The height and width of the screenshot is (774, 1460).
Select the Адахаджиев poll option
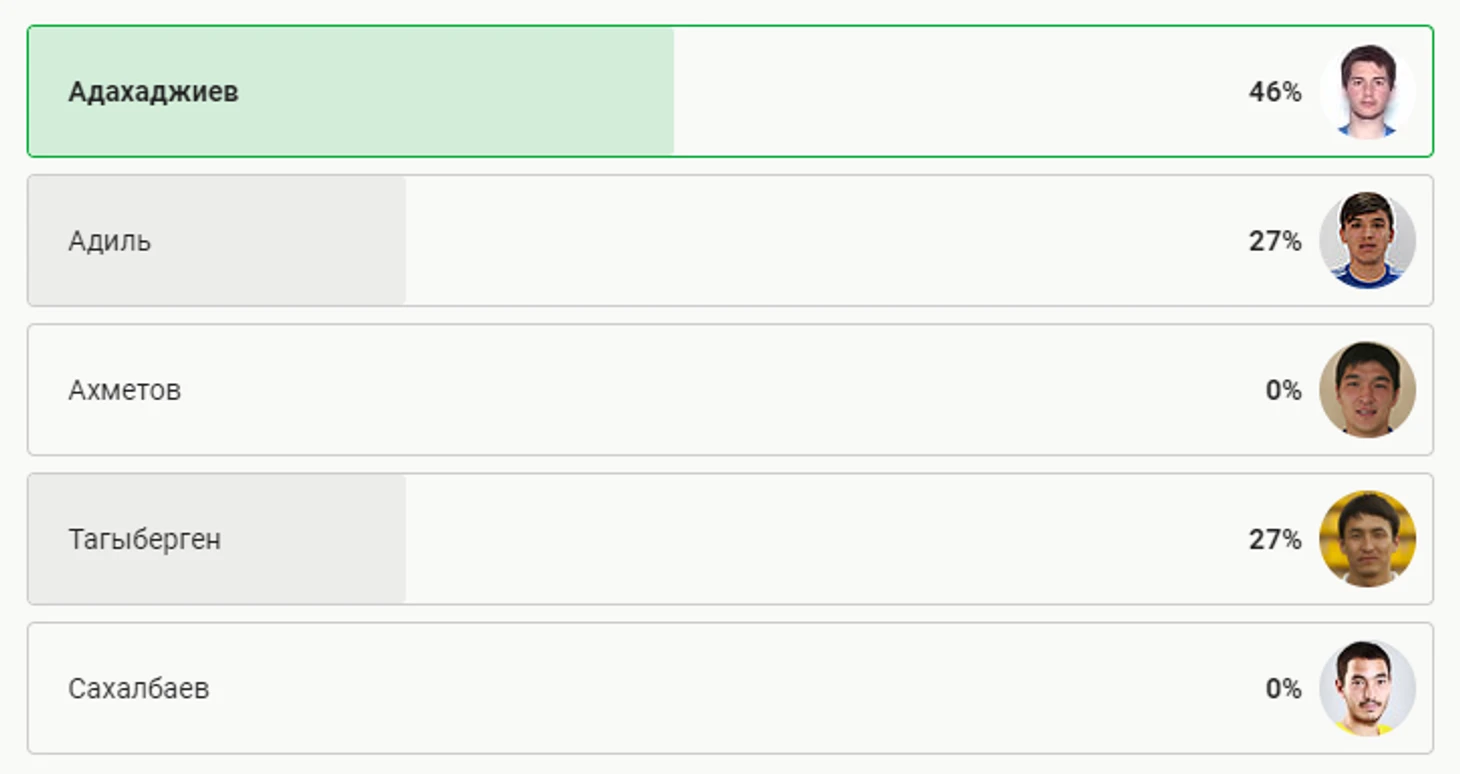point(730,91)
